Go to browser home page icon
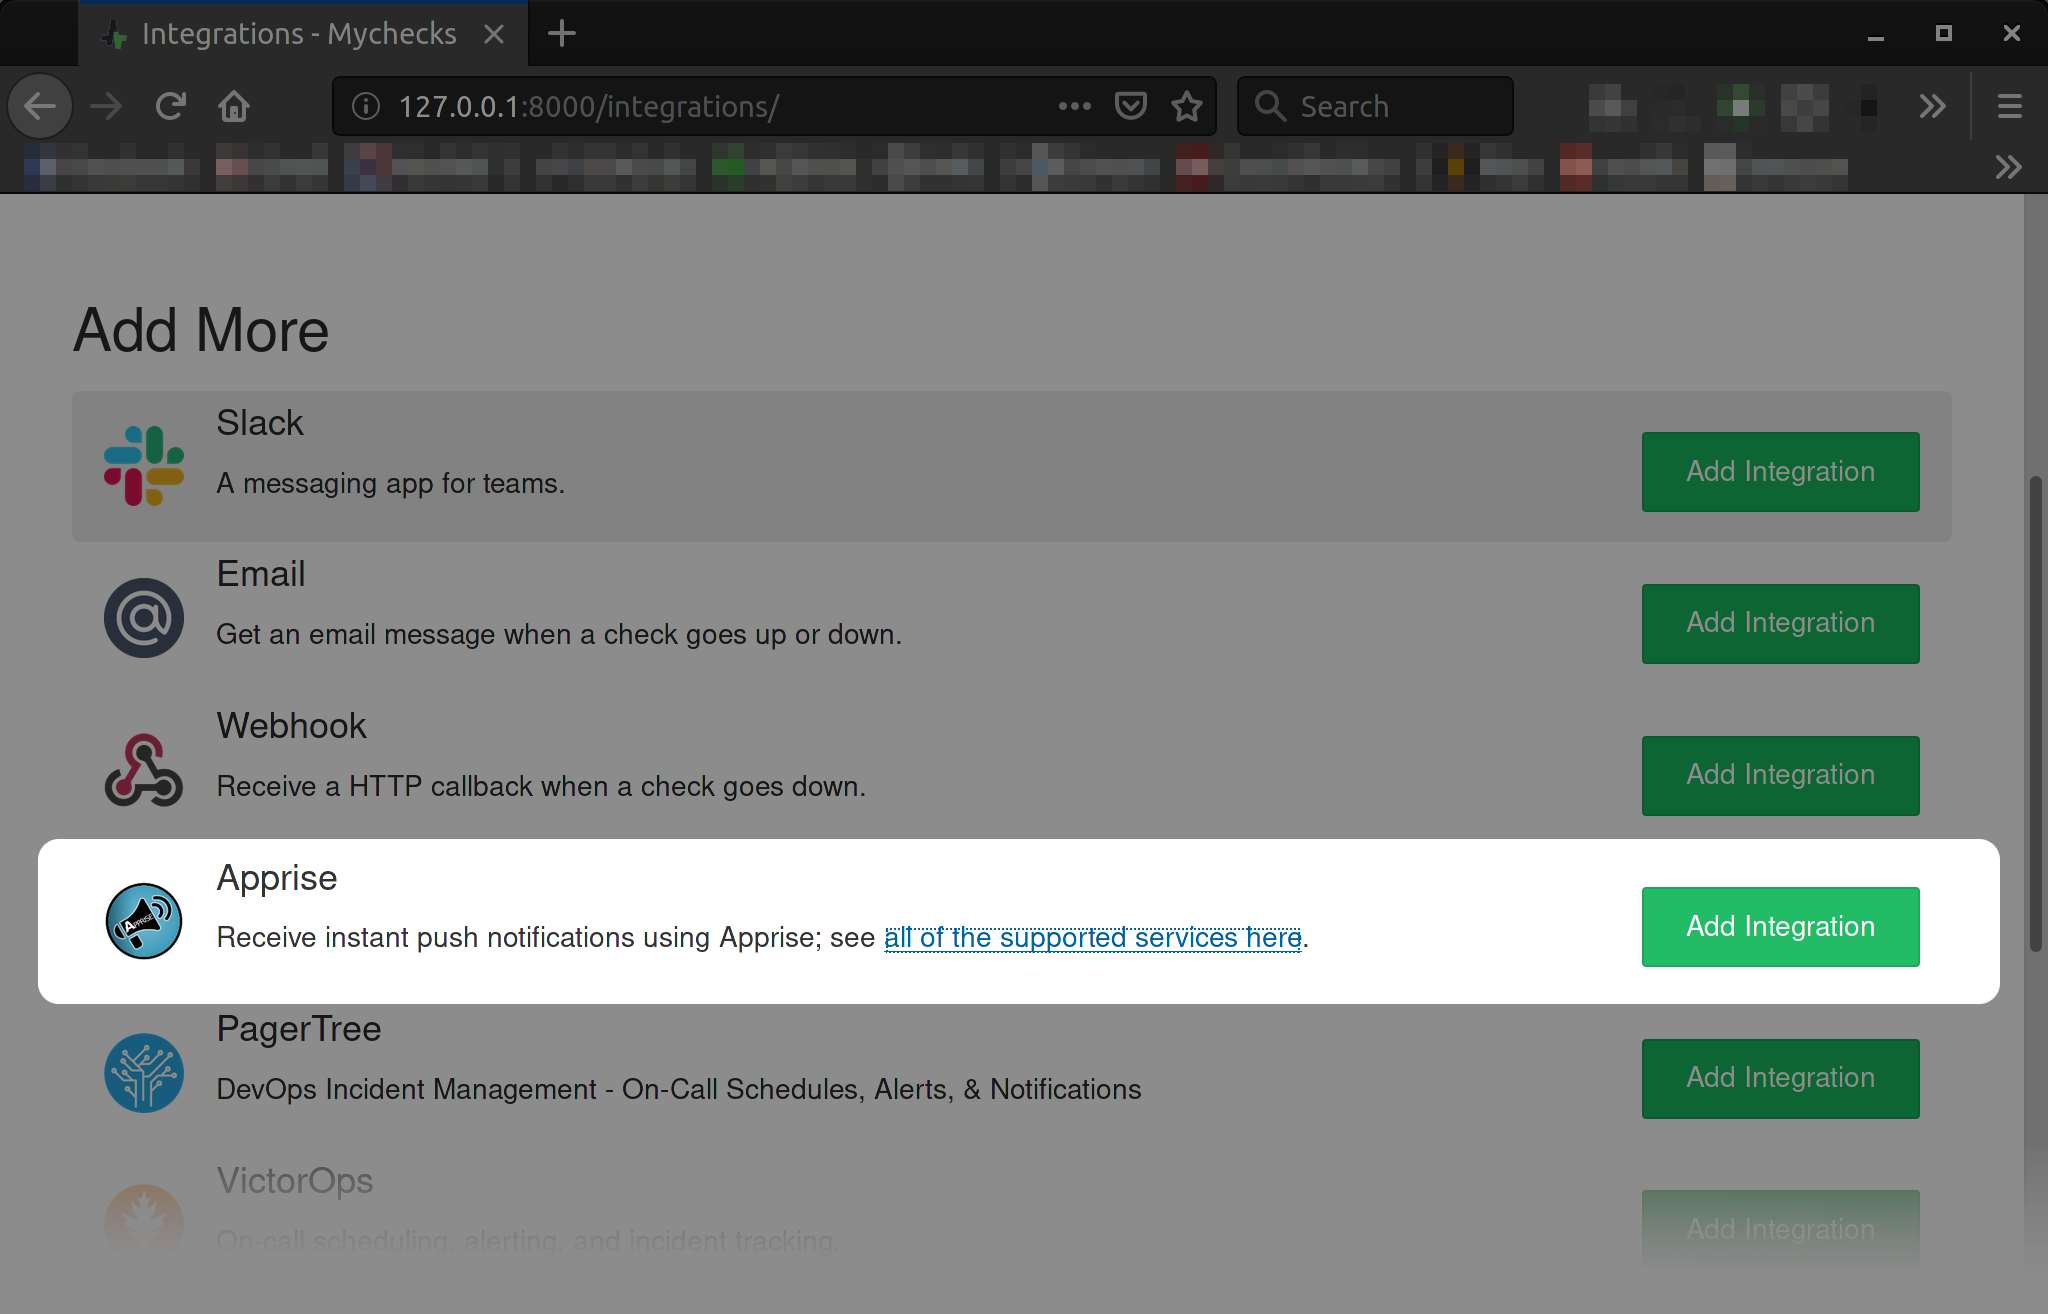 [x=234, y=106]
